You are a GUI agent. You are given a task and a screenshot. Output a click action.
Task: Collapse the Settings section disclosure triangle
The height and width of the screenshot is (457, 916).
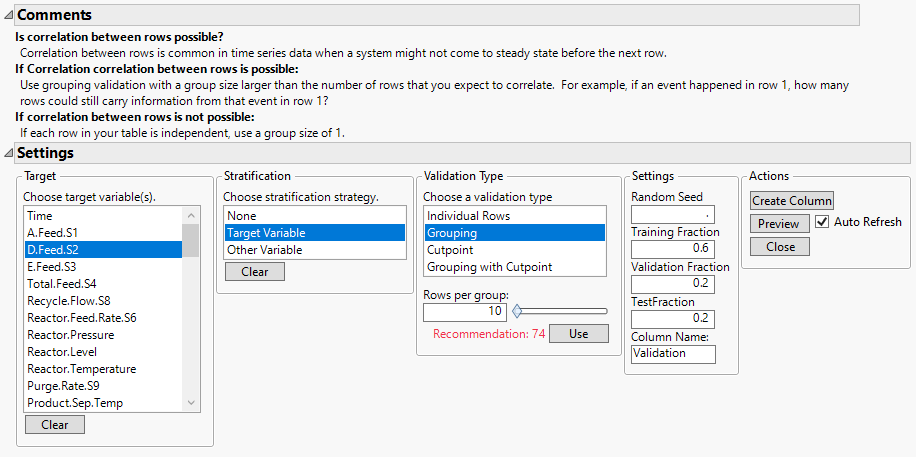point(9,153)
